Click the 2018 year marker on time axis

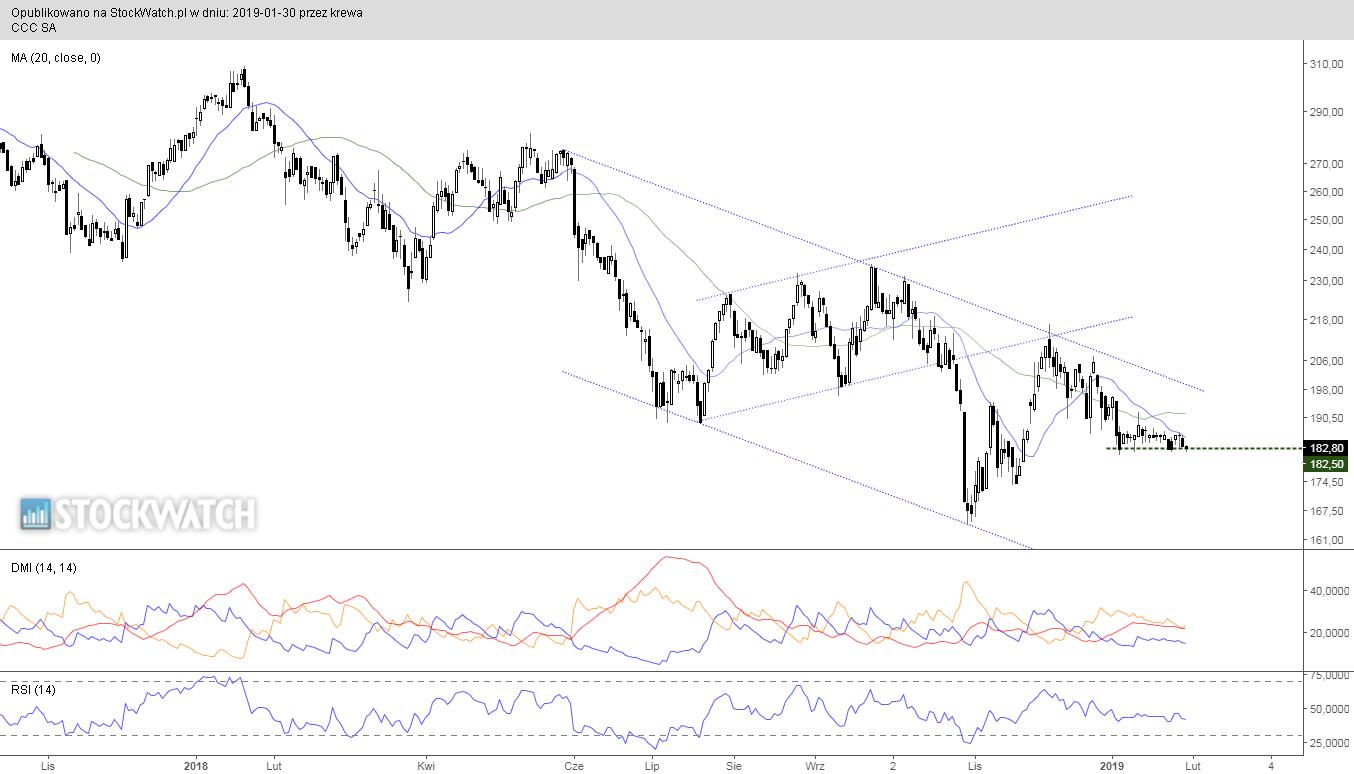coord(197,765)
